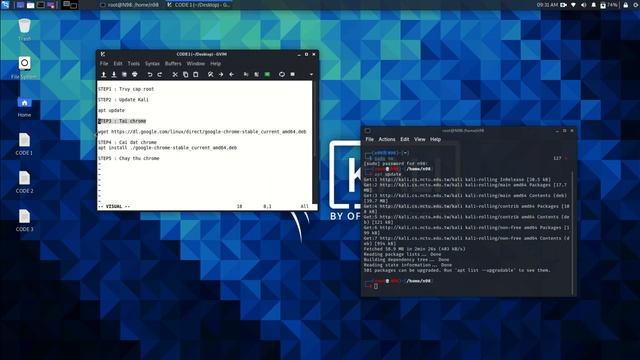640x360 pixels.
Task: Select the CODE 2 file on the desktop
Action: click(24, 182)
